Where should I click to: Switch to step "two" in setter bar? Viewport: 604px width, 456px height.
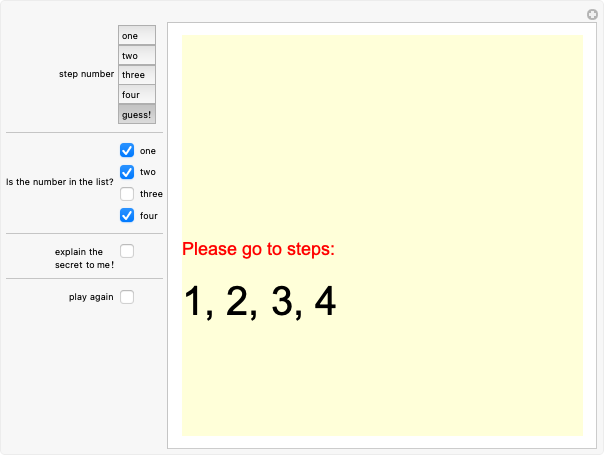137,55
